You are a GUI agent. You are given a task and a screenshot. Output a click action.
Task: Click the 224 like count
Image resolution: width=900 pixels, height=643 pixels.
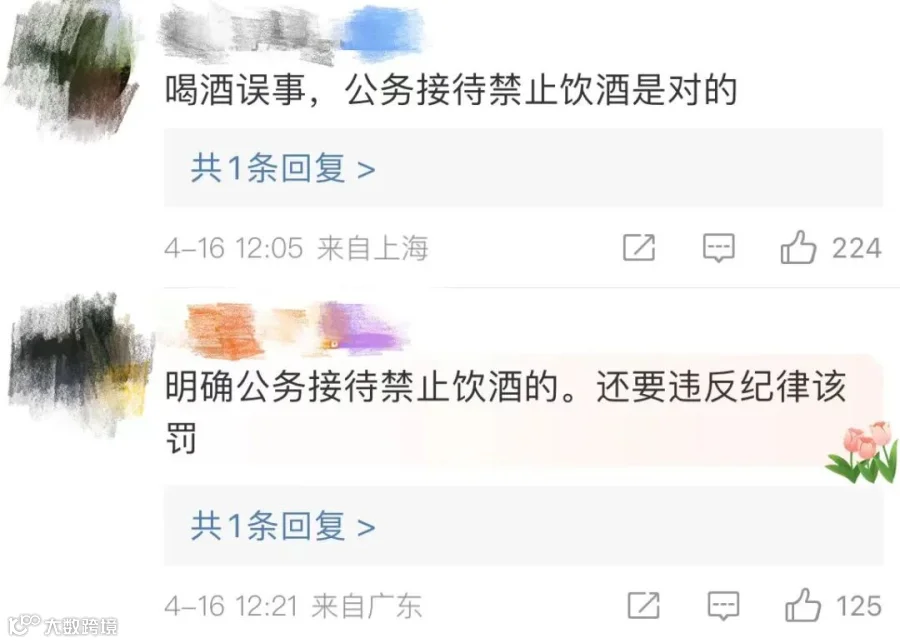(856, 248)
